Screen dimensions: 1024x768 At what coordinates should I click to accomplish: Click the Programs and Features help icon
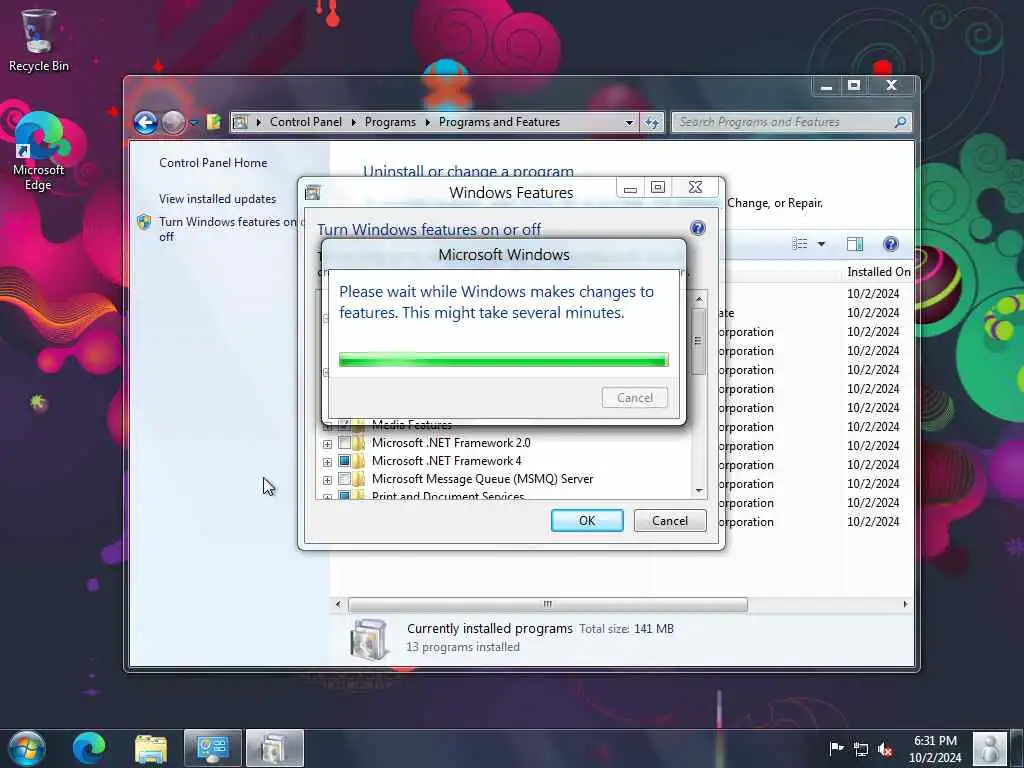coord(891,244)
